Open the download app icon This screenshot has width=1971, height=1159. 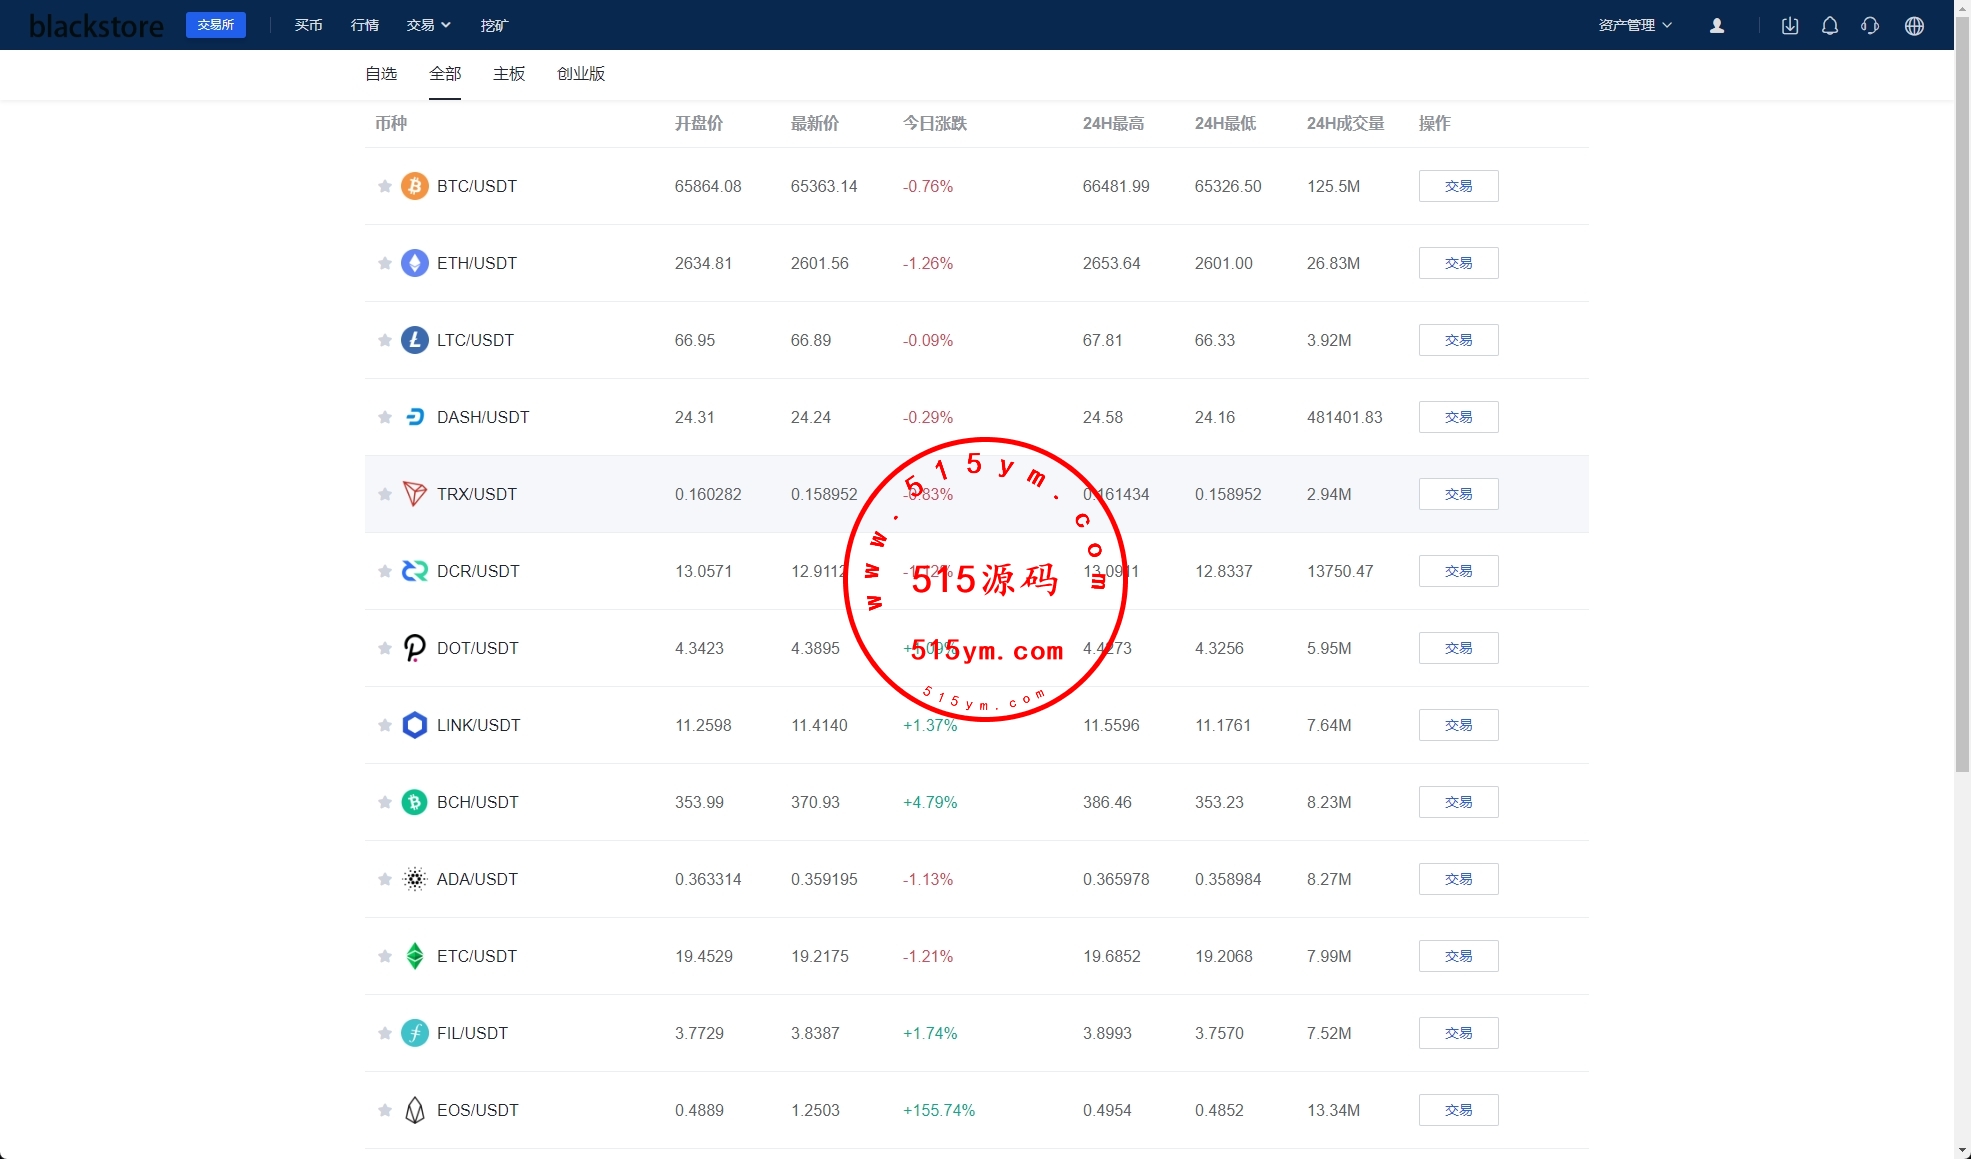pyautogui.click(x=1790, y=26)
